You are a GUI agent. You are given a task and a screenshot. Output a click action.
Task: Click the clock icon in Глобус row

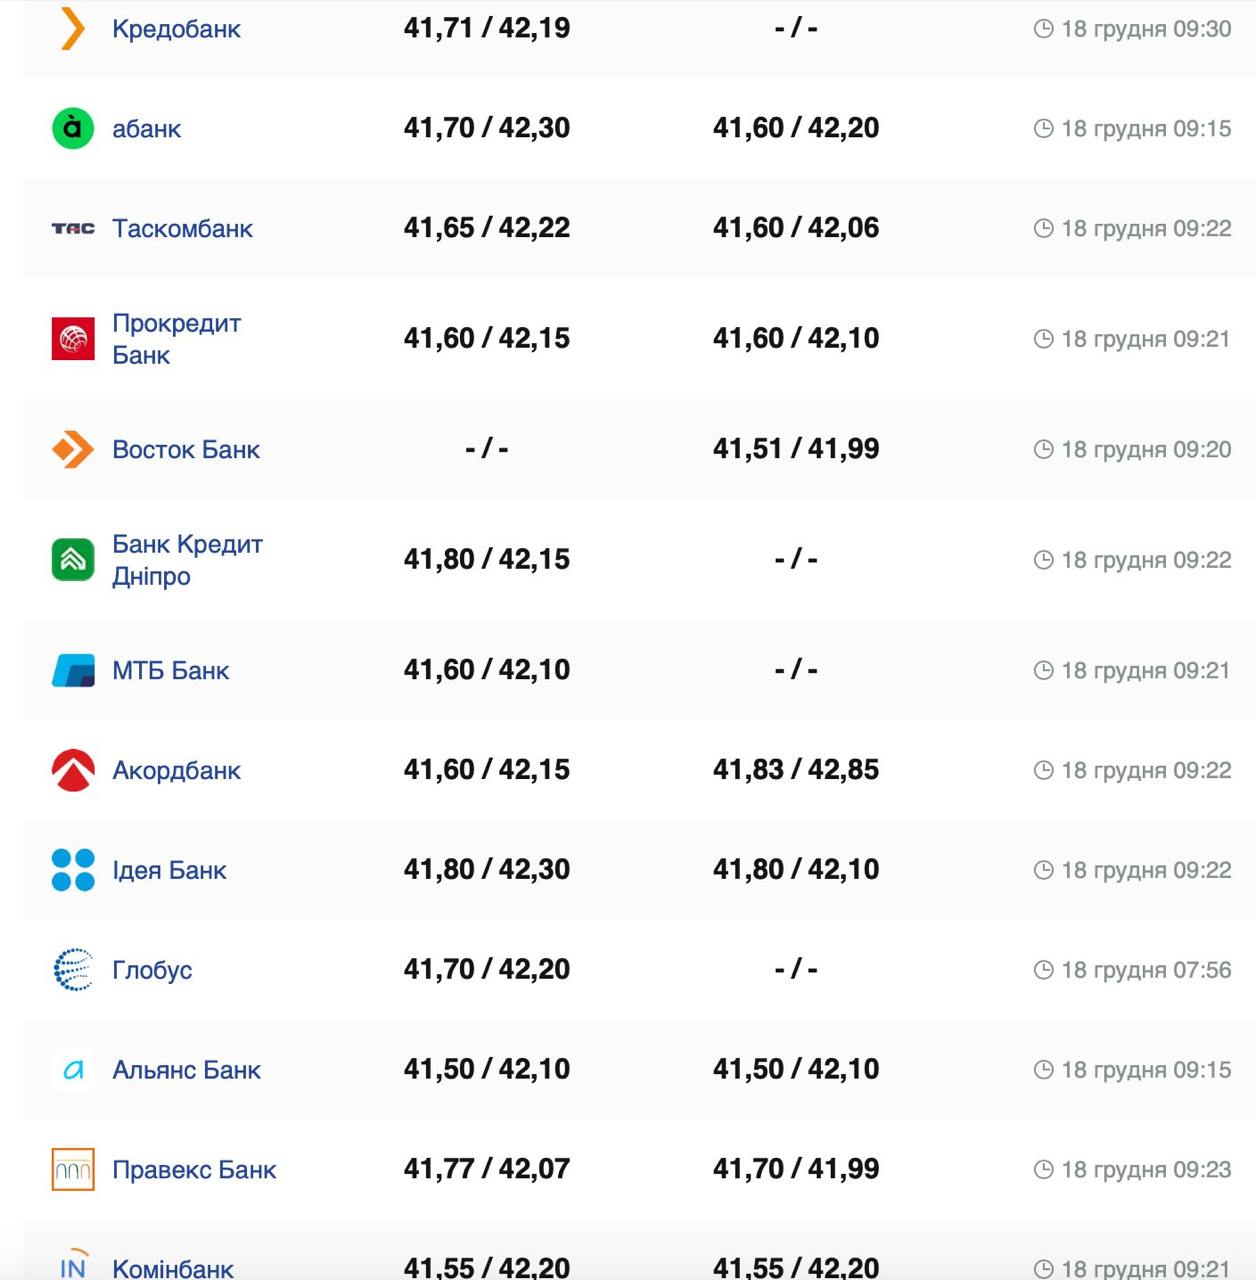1043,970
